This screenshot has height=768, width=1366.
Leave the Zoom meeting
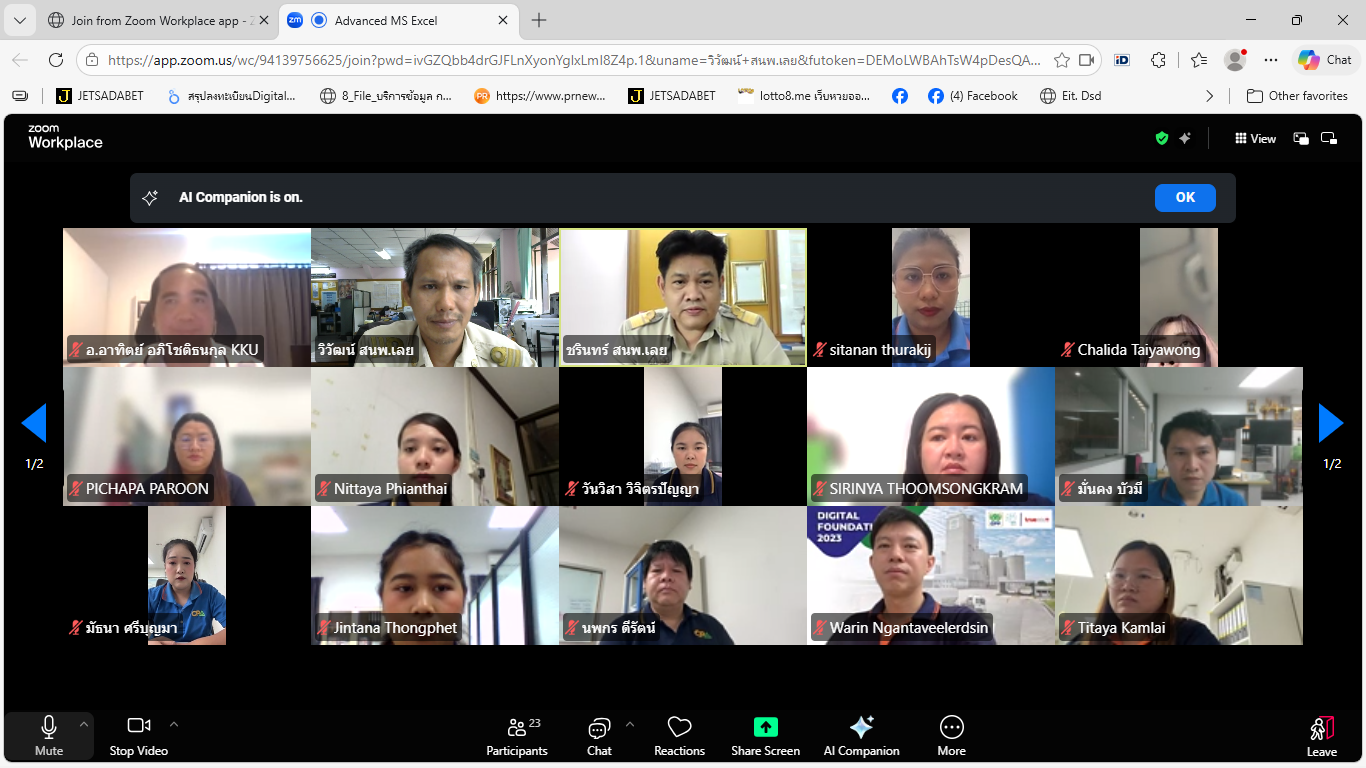click(1321, 736)
